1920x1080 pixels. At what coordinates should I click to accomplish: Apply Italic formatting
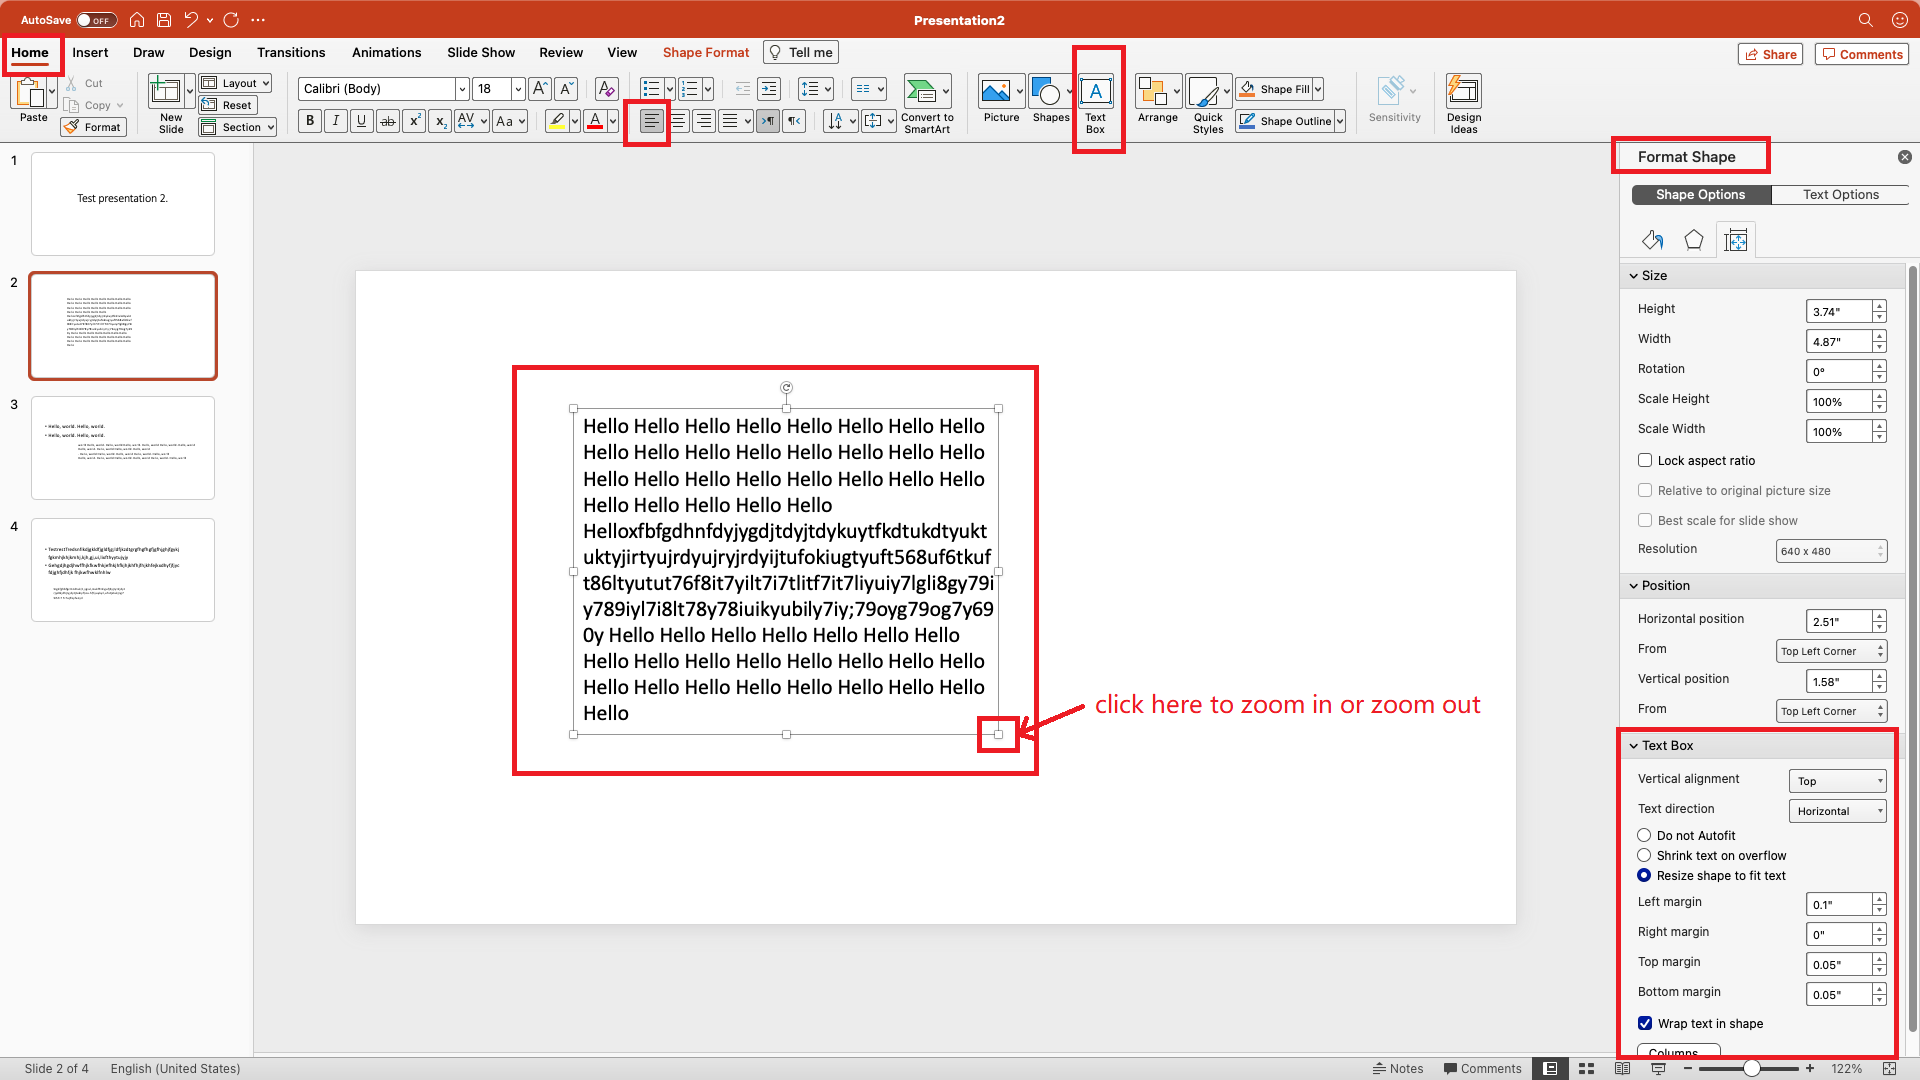tap(336, 121)
